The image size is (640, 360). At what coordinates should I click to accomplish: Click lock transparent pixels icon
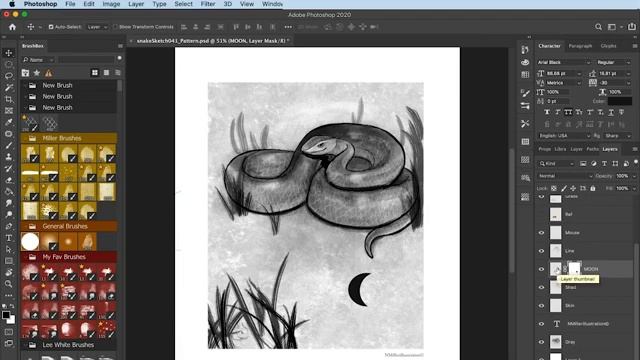[553, 189]
